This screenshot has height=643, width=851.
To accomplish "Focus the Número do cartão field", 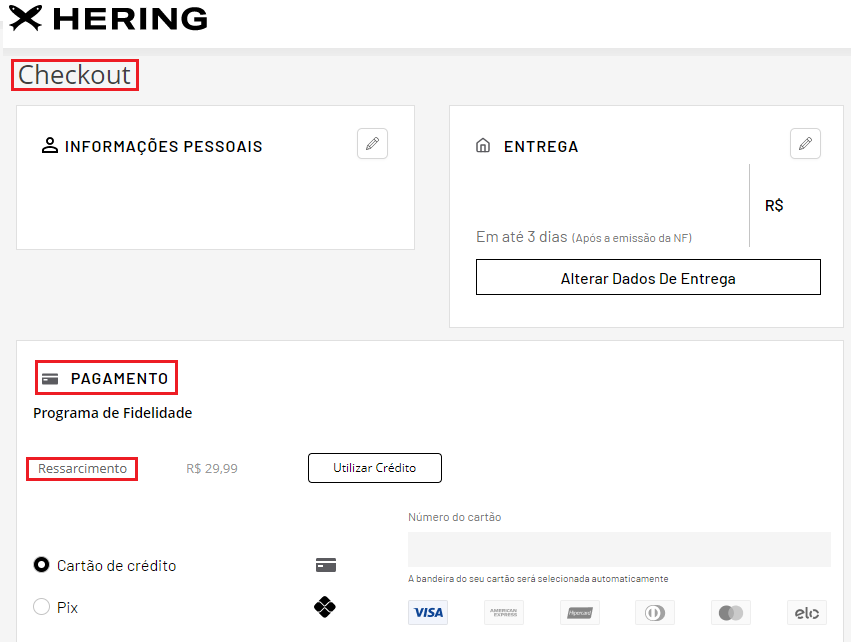I will [619, 550].
